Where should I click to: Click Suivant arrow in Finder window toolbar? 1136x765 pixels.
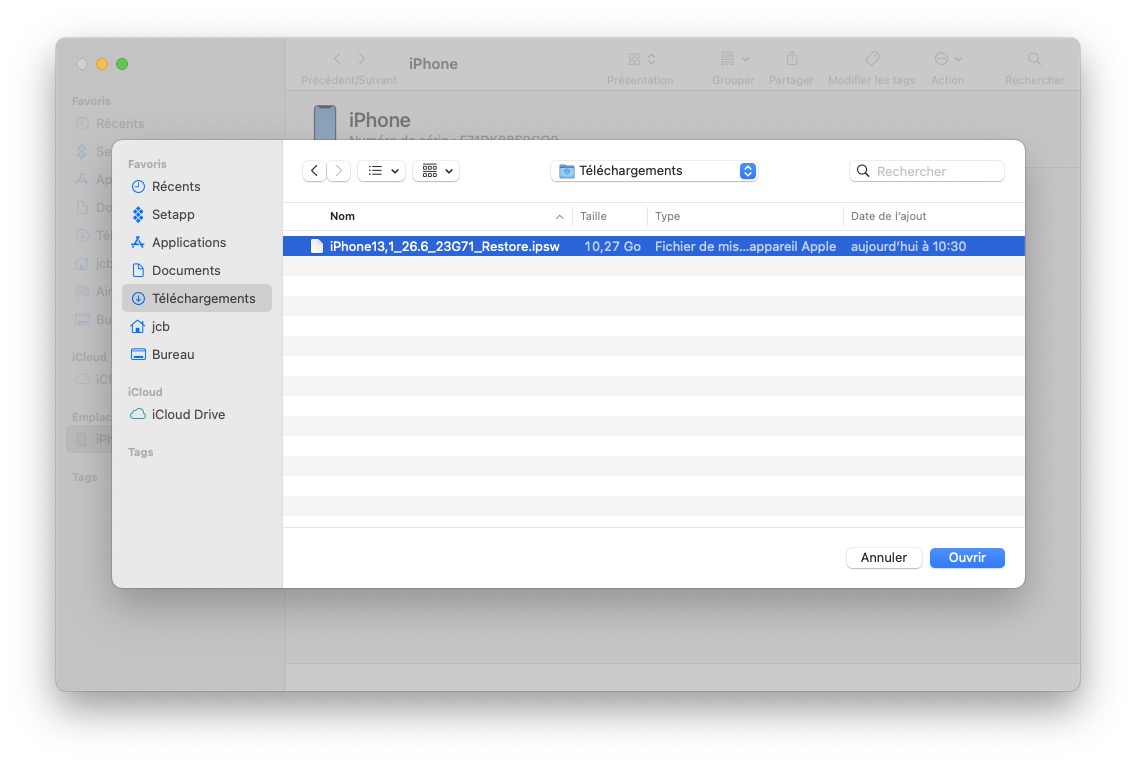(362, 58)
